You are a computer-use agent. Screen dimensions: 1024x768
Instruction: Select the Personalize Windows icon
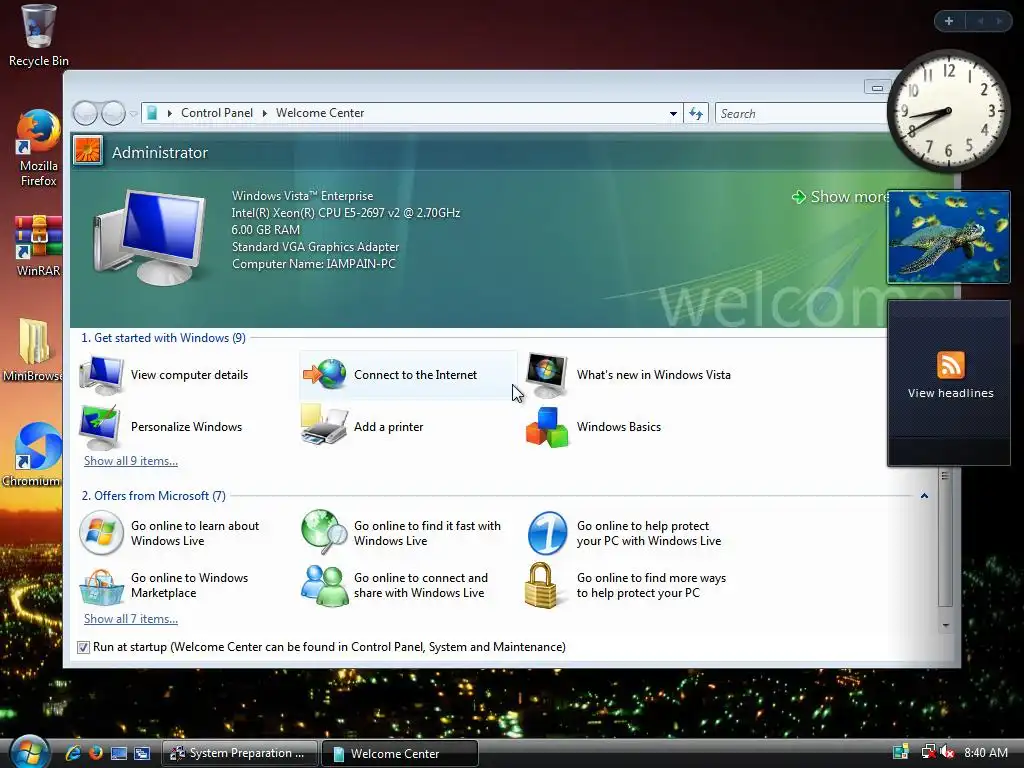100,426
